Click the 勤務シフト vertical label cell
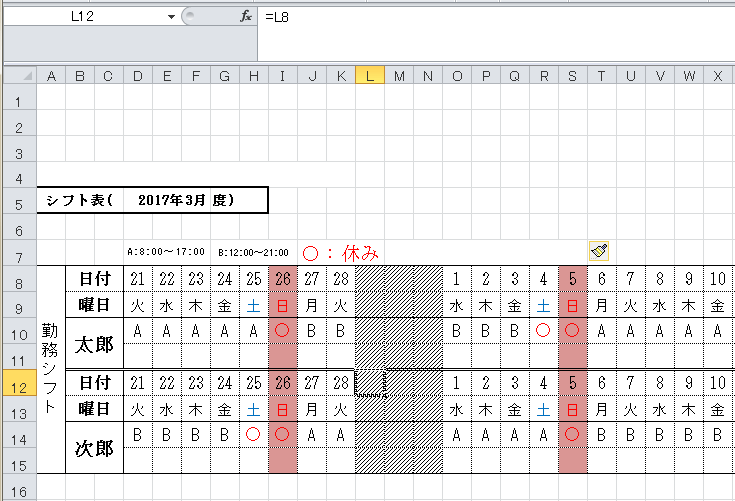Viewport: 735px width, 501px height. coord(50,369)
